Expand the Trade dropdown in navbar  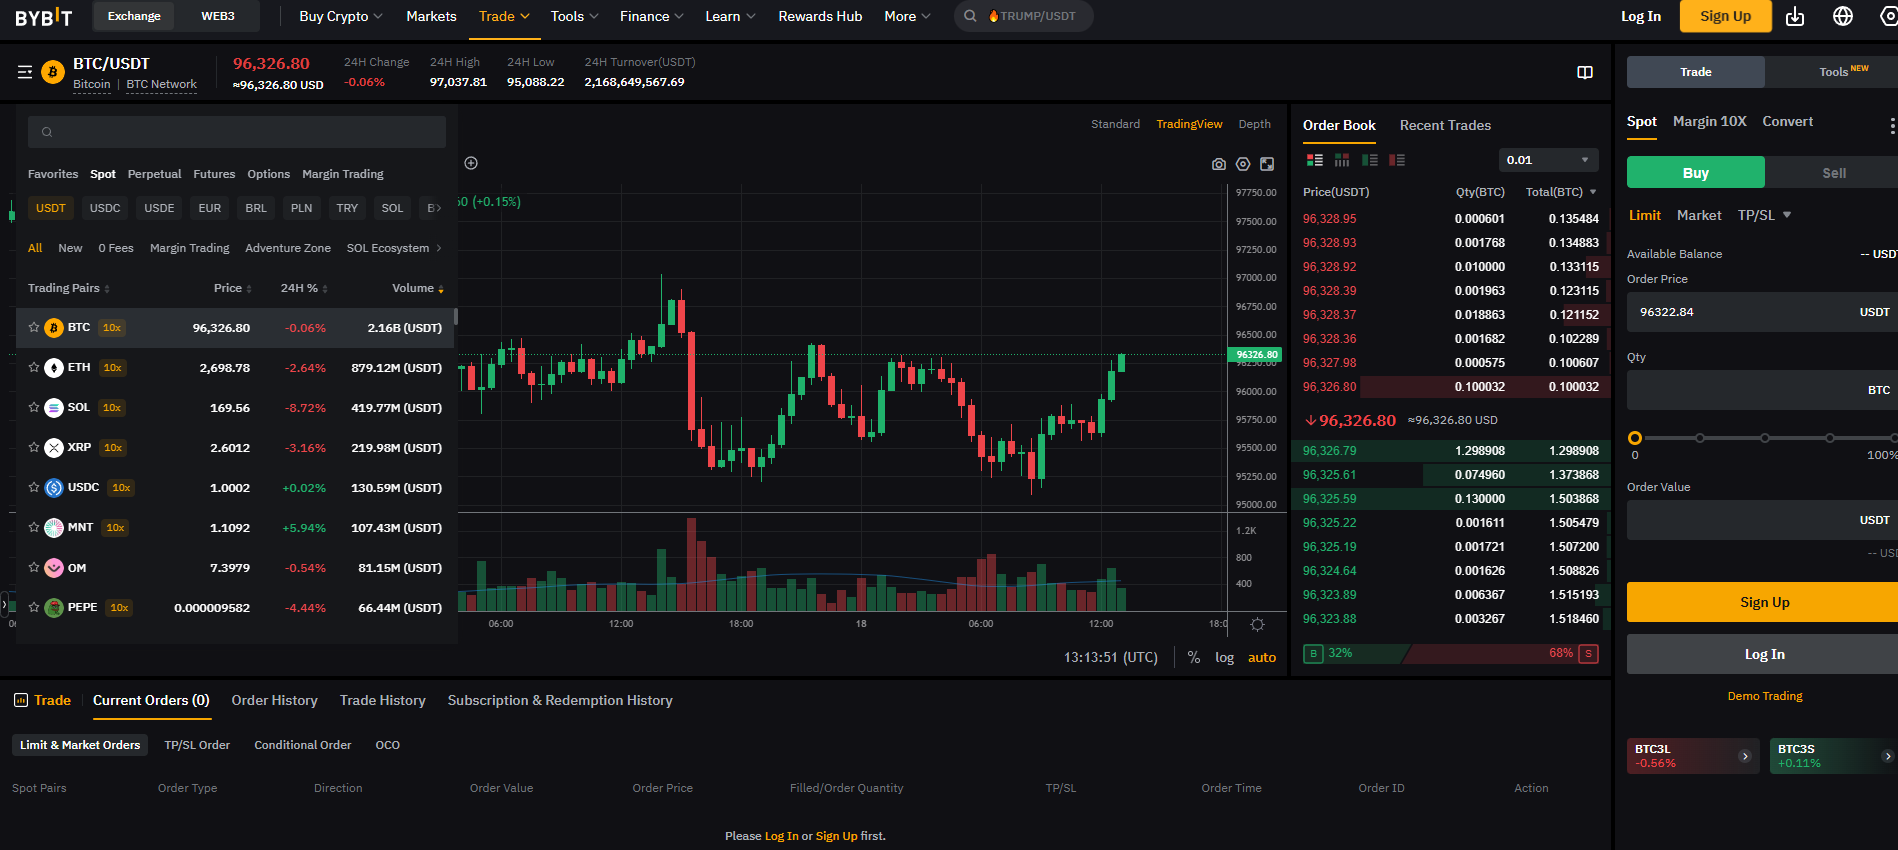point(504,16)
